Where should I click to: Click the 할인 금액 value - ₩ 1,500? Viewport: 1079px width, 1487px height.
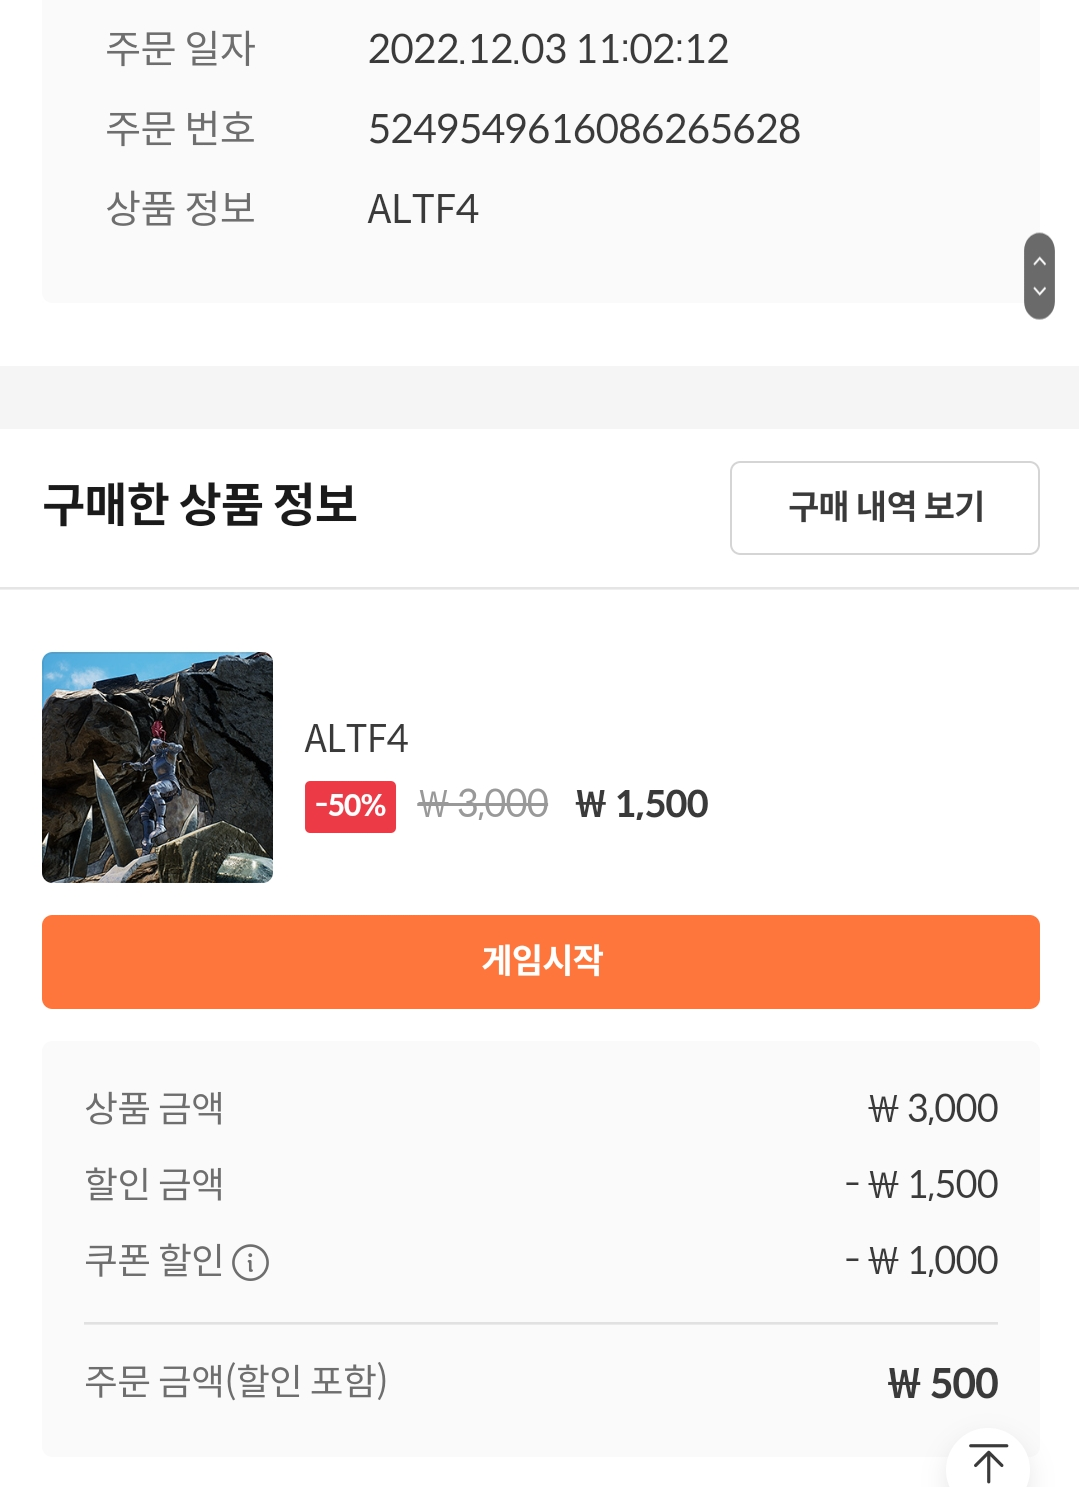click(x=921, y=1184)
